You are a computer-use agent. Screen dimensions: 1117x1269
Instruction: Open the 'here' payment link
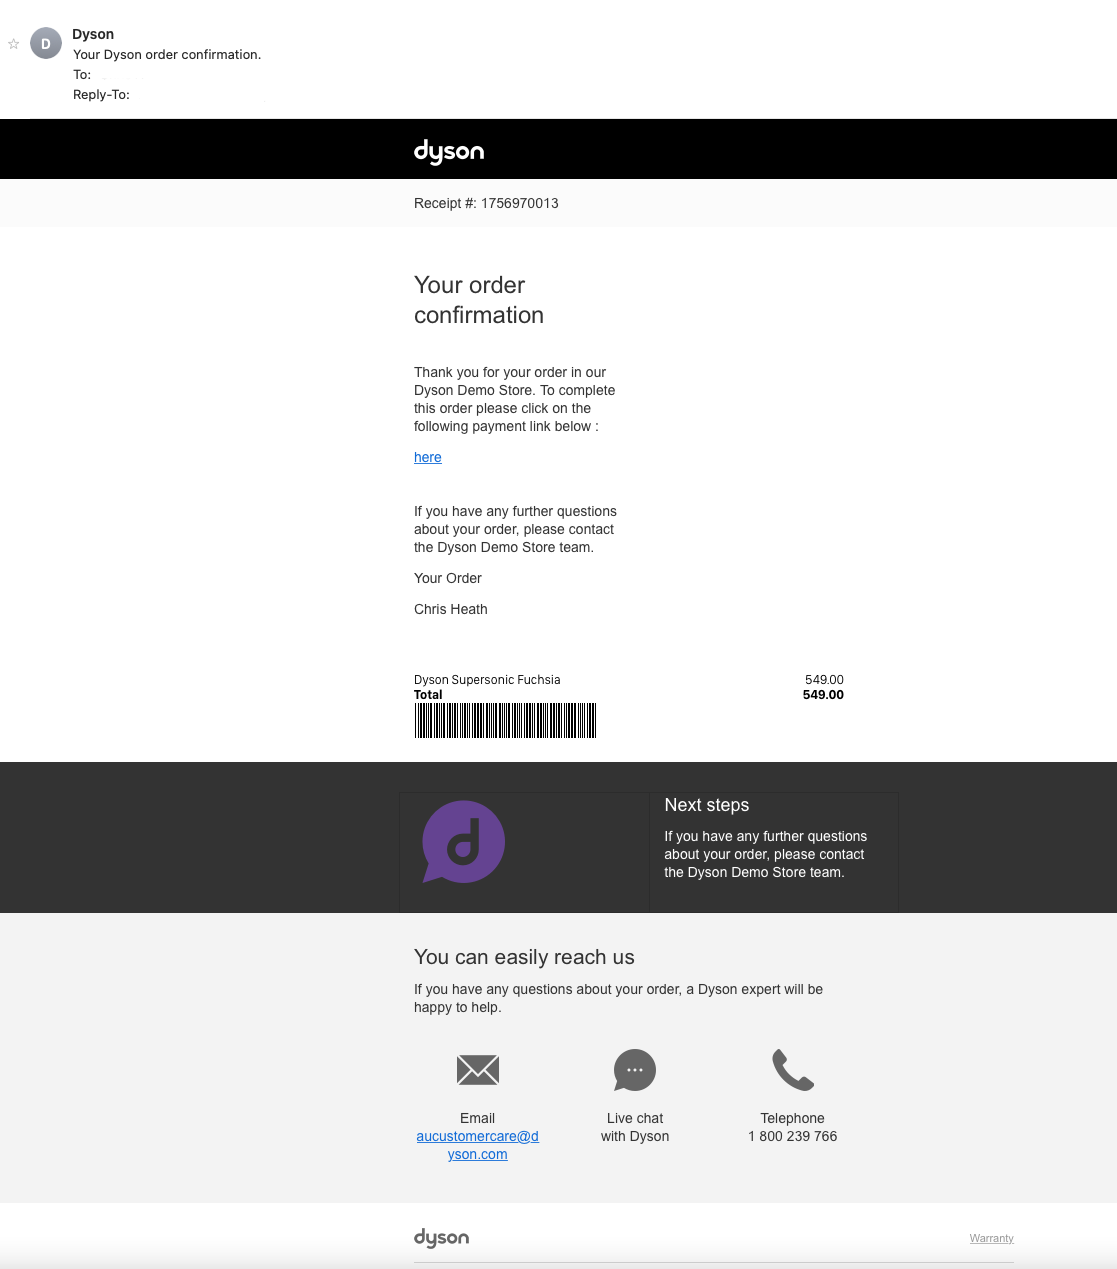(427, 457)
